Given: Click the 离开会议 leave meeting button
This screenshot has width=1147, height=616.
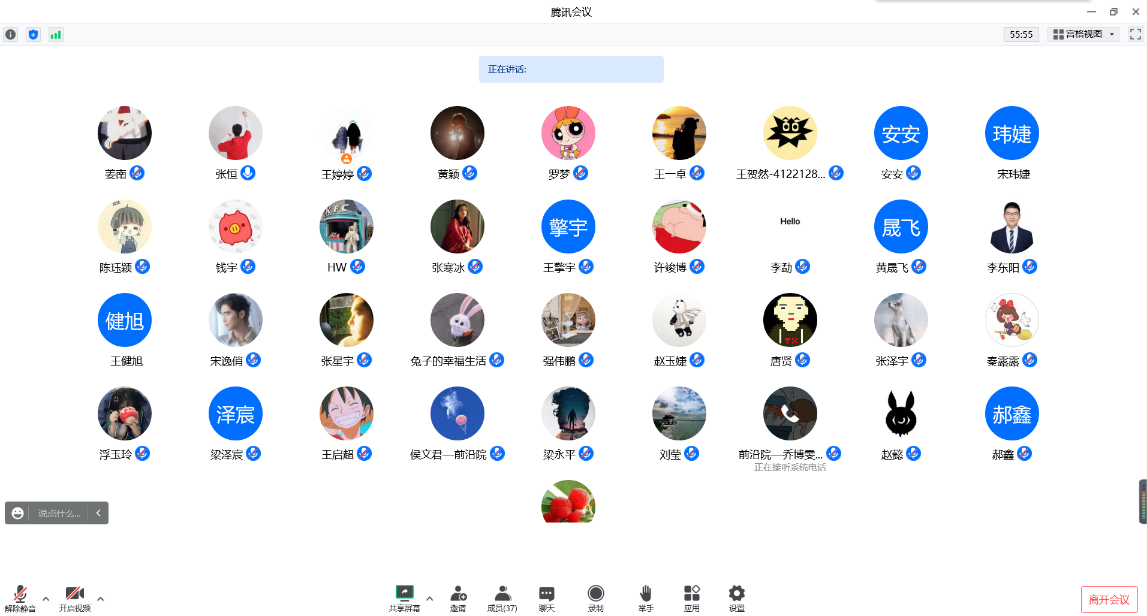Looking at the screenshot, I should pos(1109,599).
